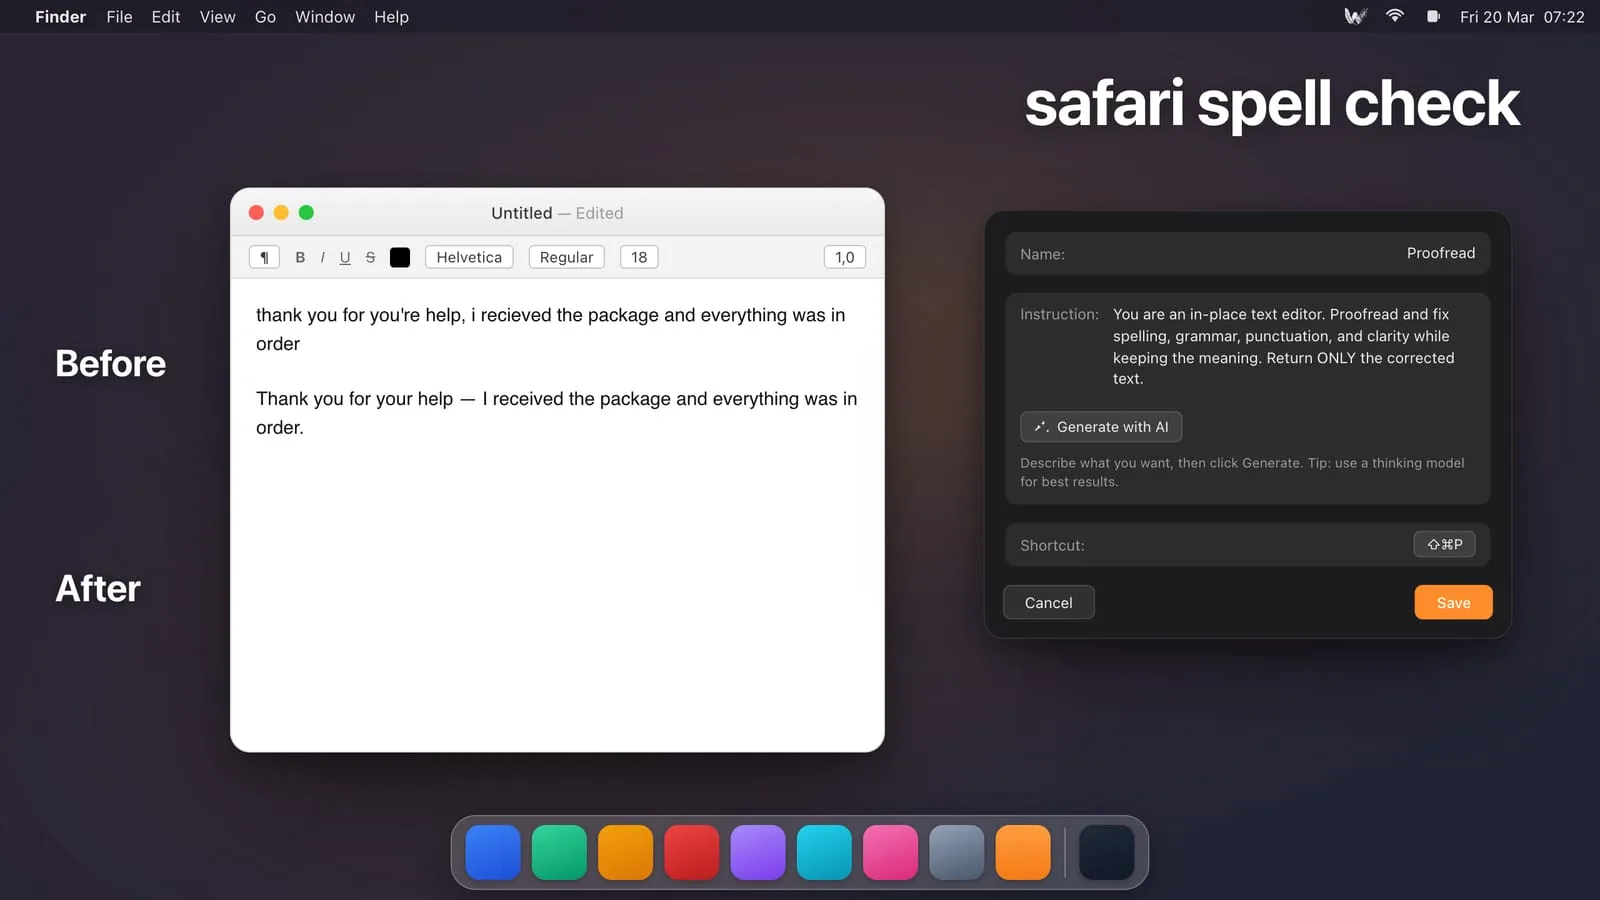The height and width of the screenshot is (900, 1600).
Task: Open the black text color swatch
Action: (x=400, y=257)
